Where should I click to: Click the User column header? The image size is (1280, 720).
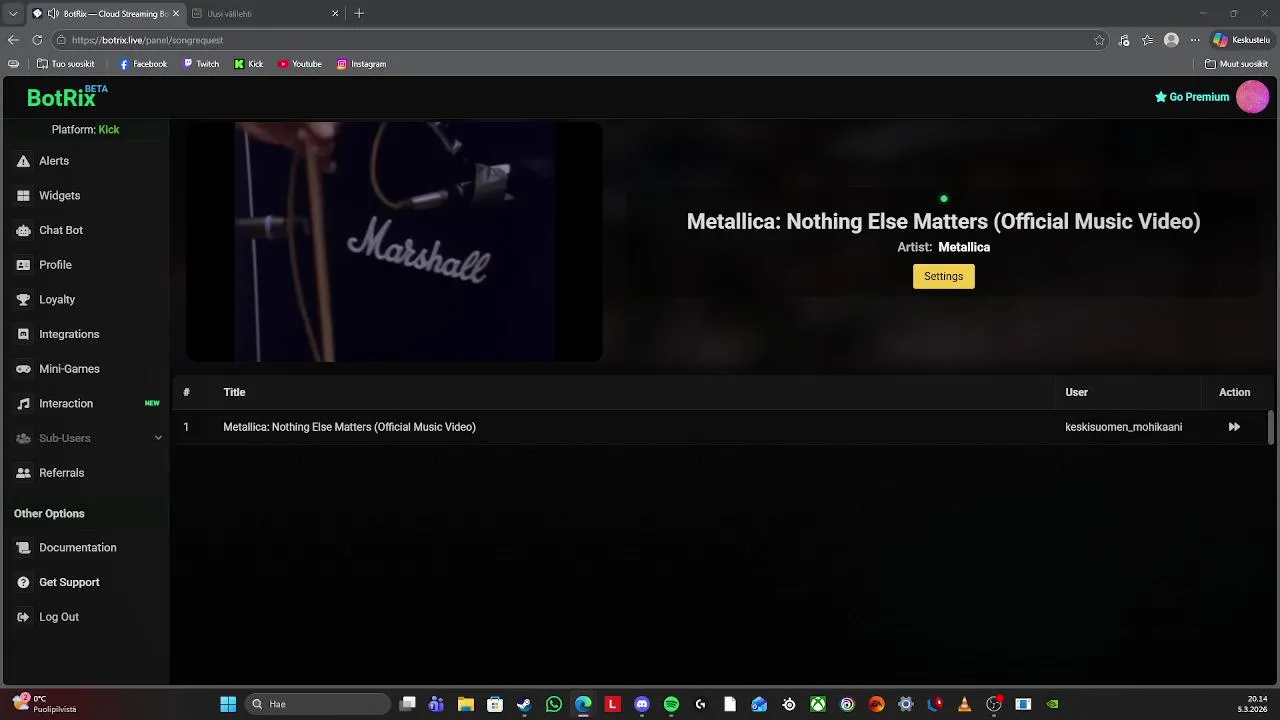tap(1076, 393)
